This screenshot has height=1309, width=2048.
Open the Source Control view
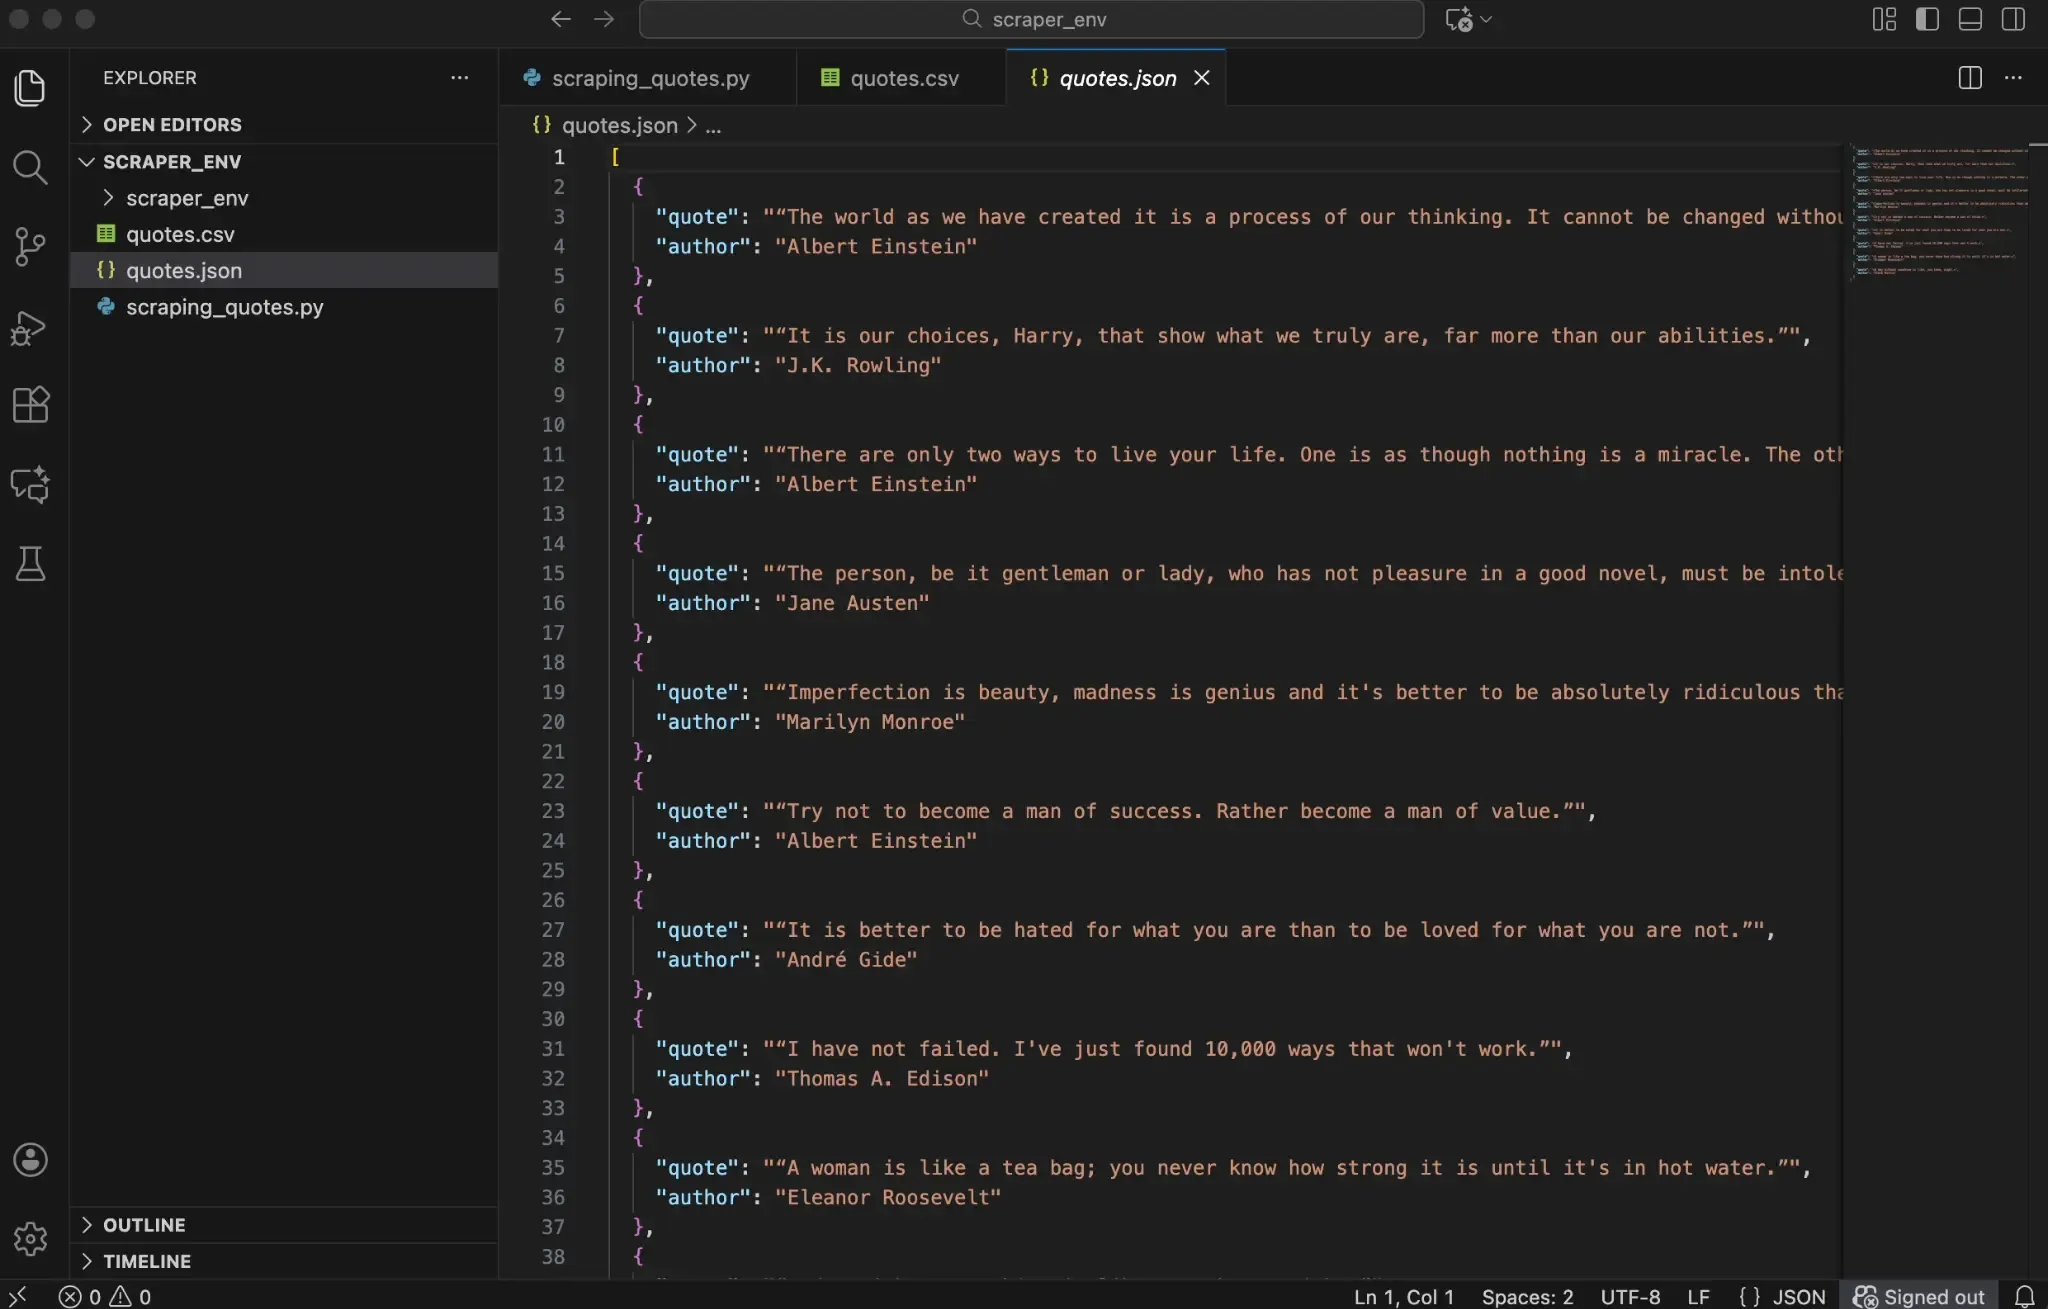(30, 246)
